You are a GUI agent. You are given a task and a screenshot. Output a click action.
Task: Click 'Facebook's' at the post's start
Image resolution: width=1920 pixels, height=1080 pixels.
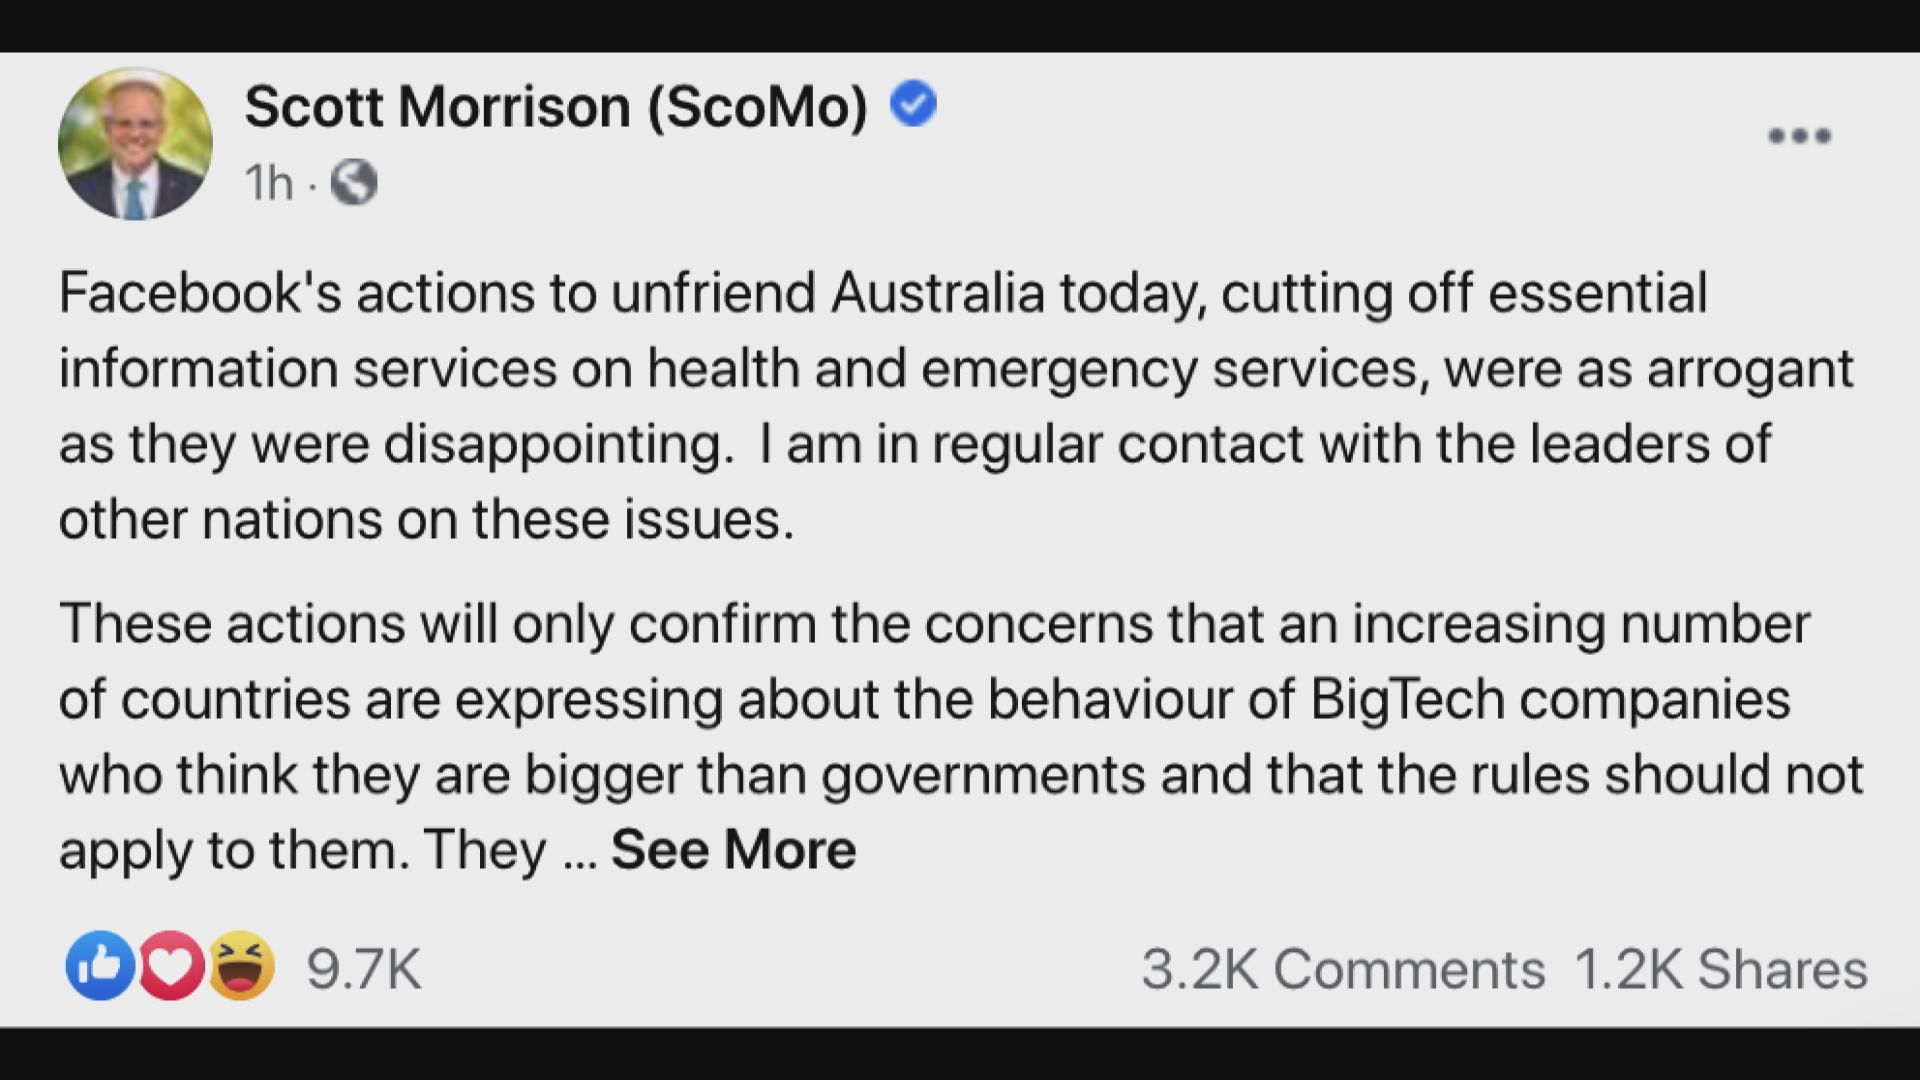coord(200,293)
